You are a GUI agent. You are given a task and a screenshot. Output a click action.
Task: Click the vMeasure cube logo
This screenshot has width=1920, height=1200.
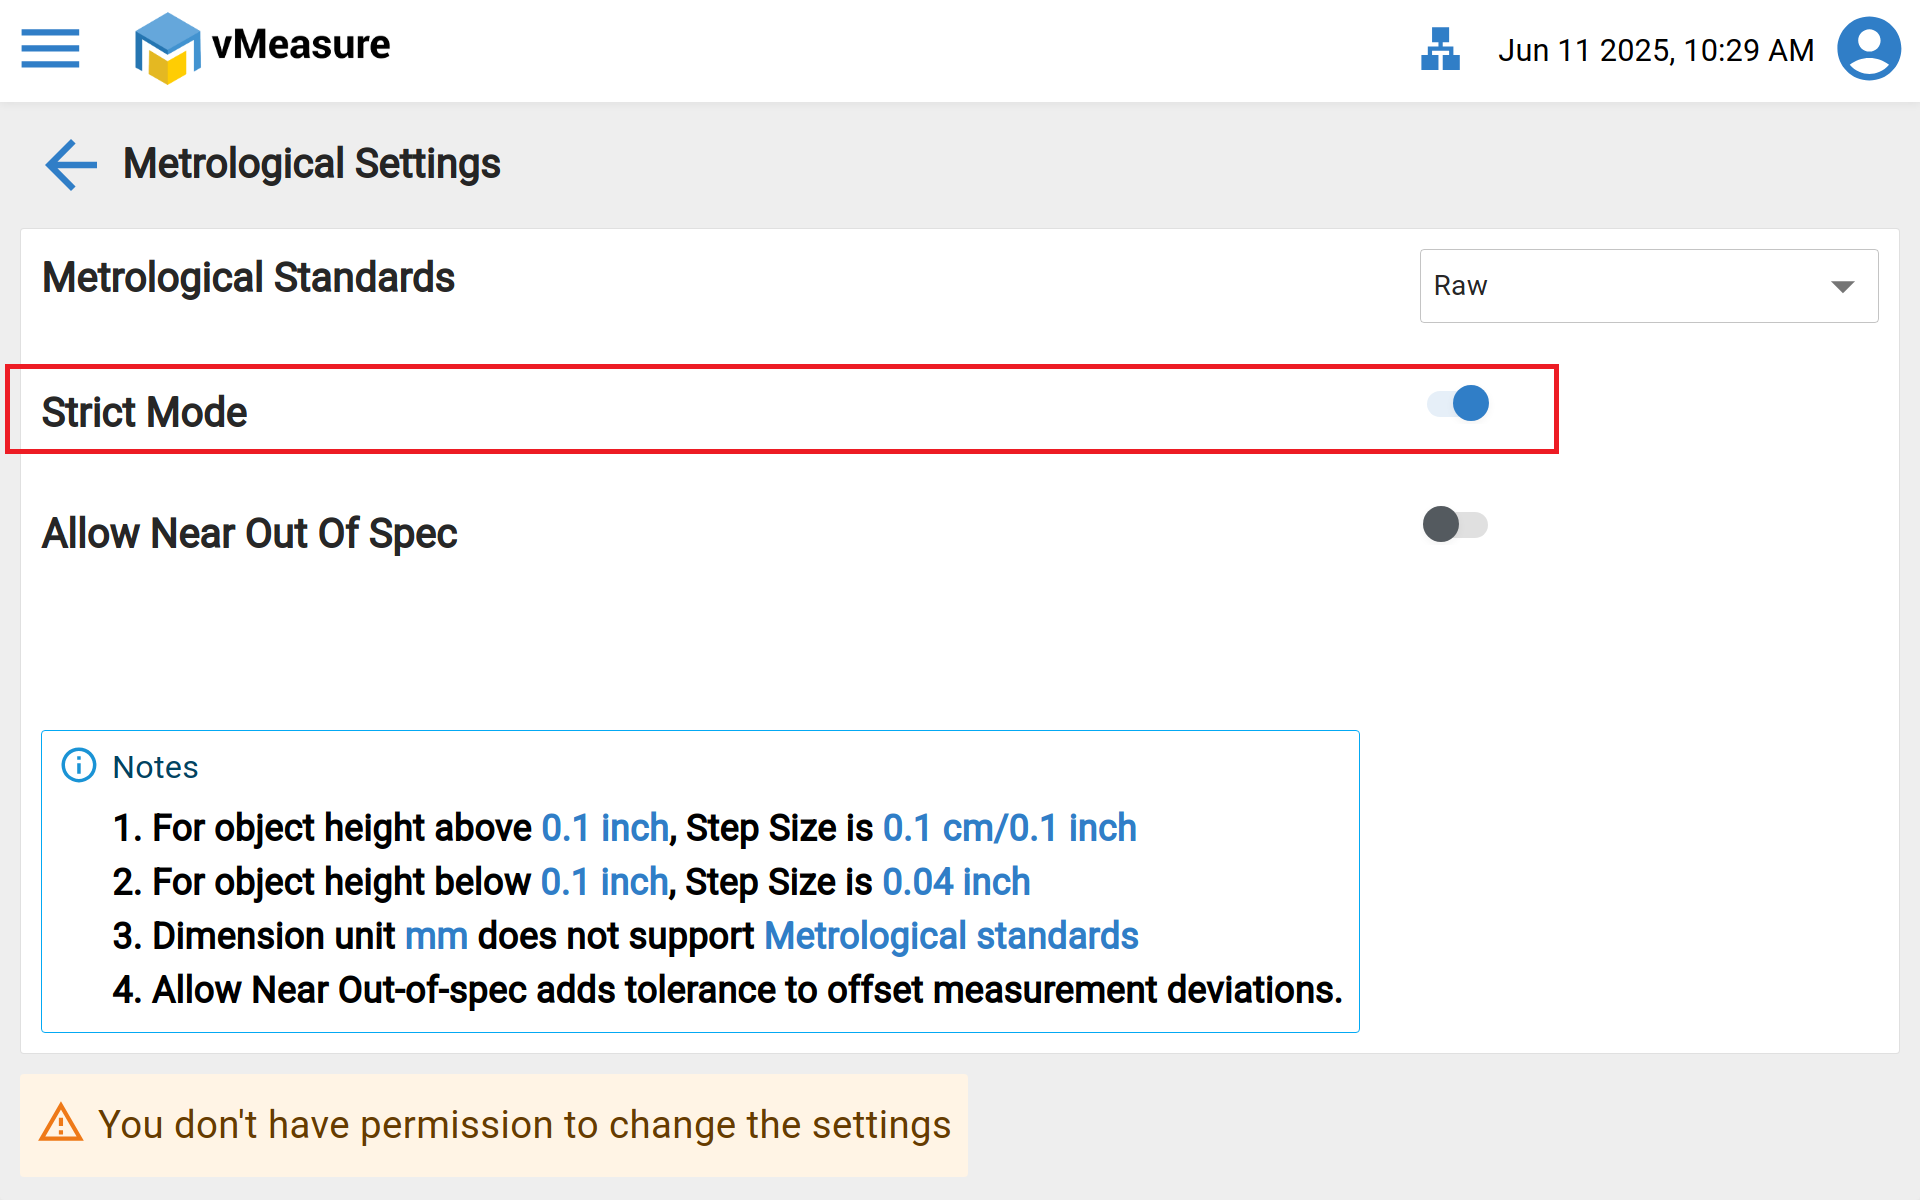click(x=166, y=48)
